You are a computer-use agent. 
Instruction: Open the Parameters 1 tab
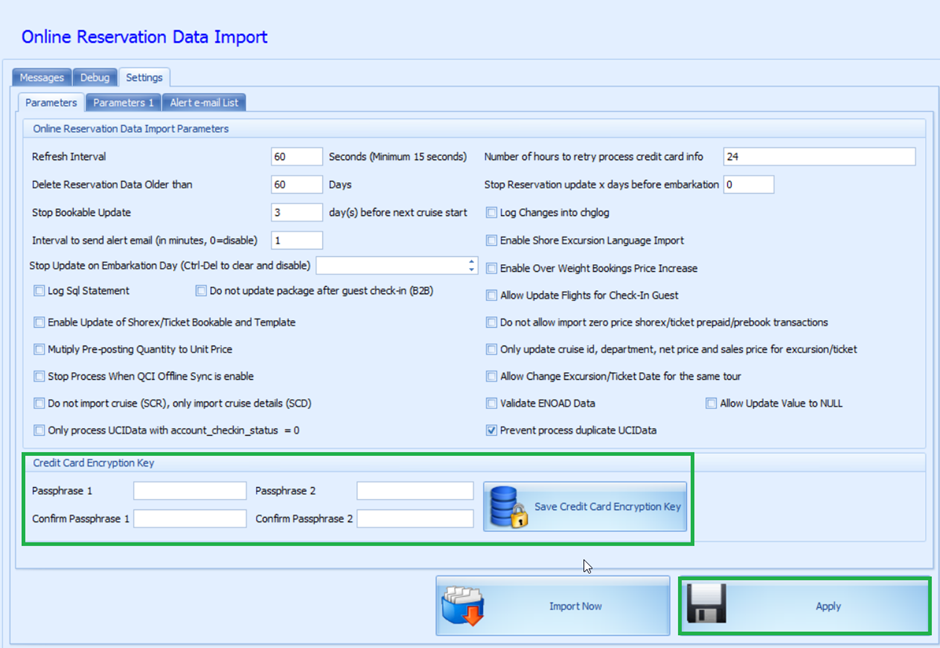tap(123, 102)
